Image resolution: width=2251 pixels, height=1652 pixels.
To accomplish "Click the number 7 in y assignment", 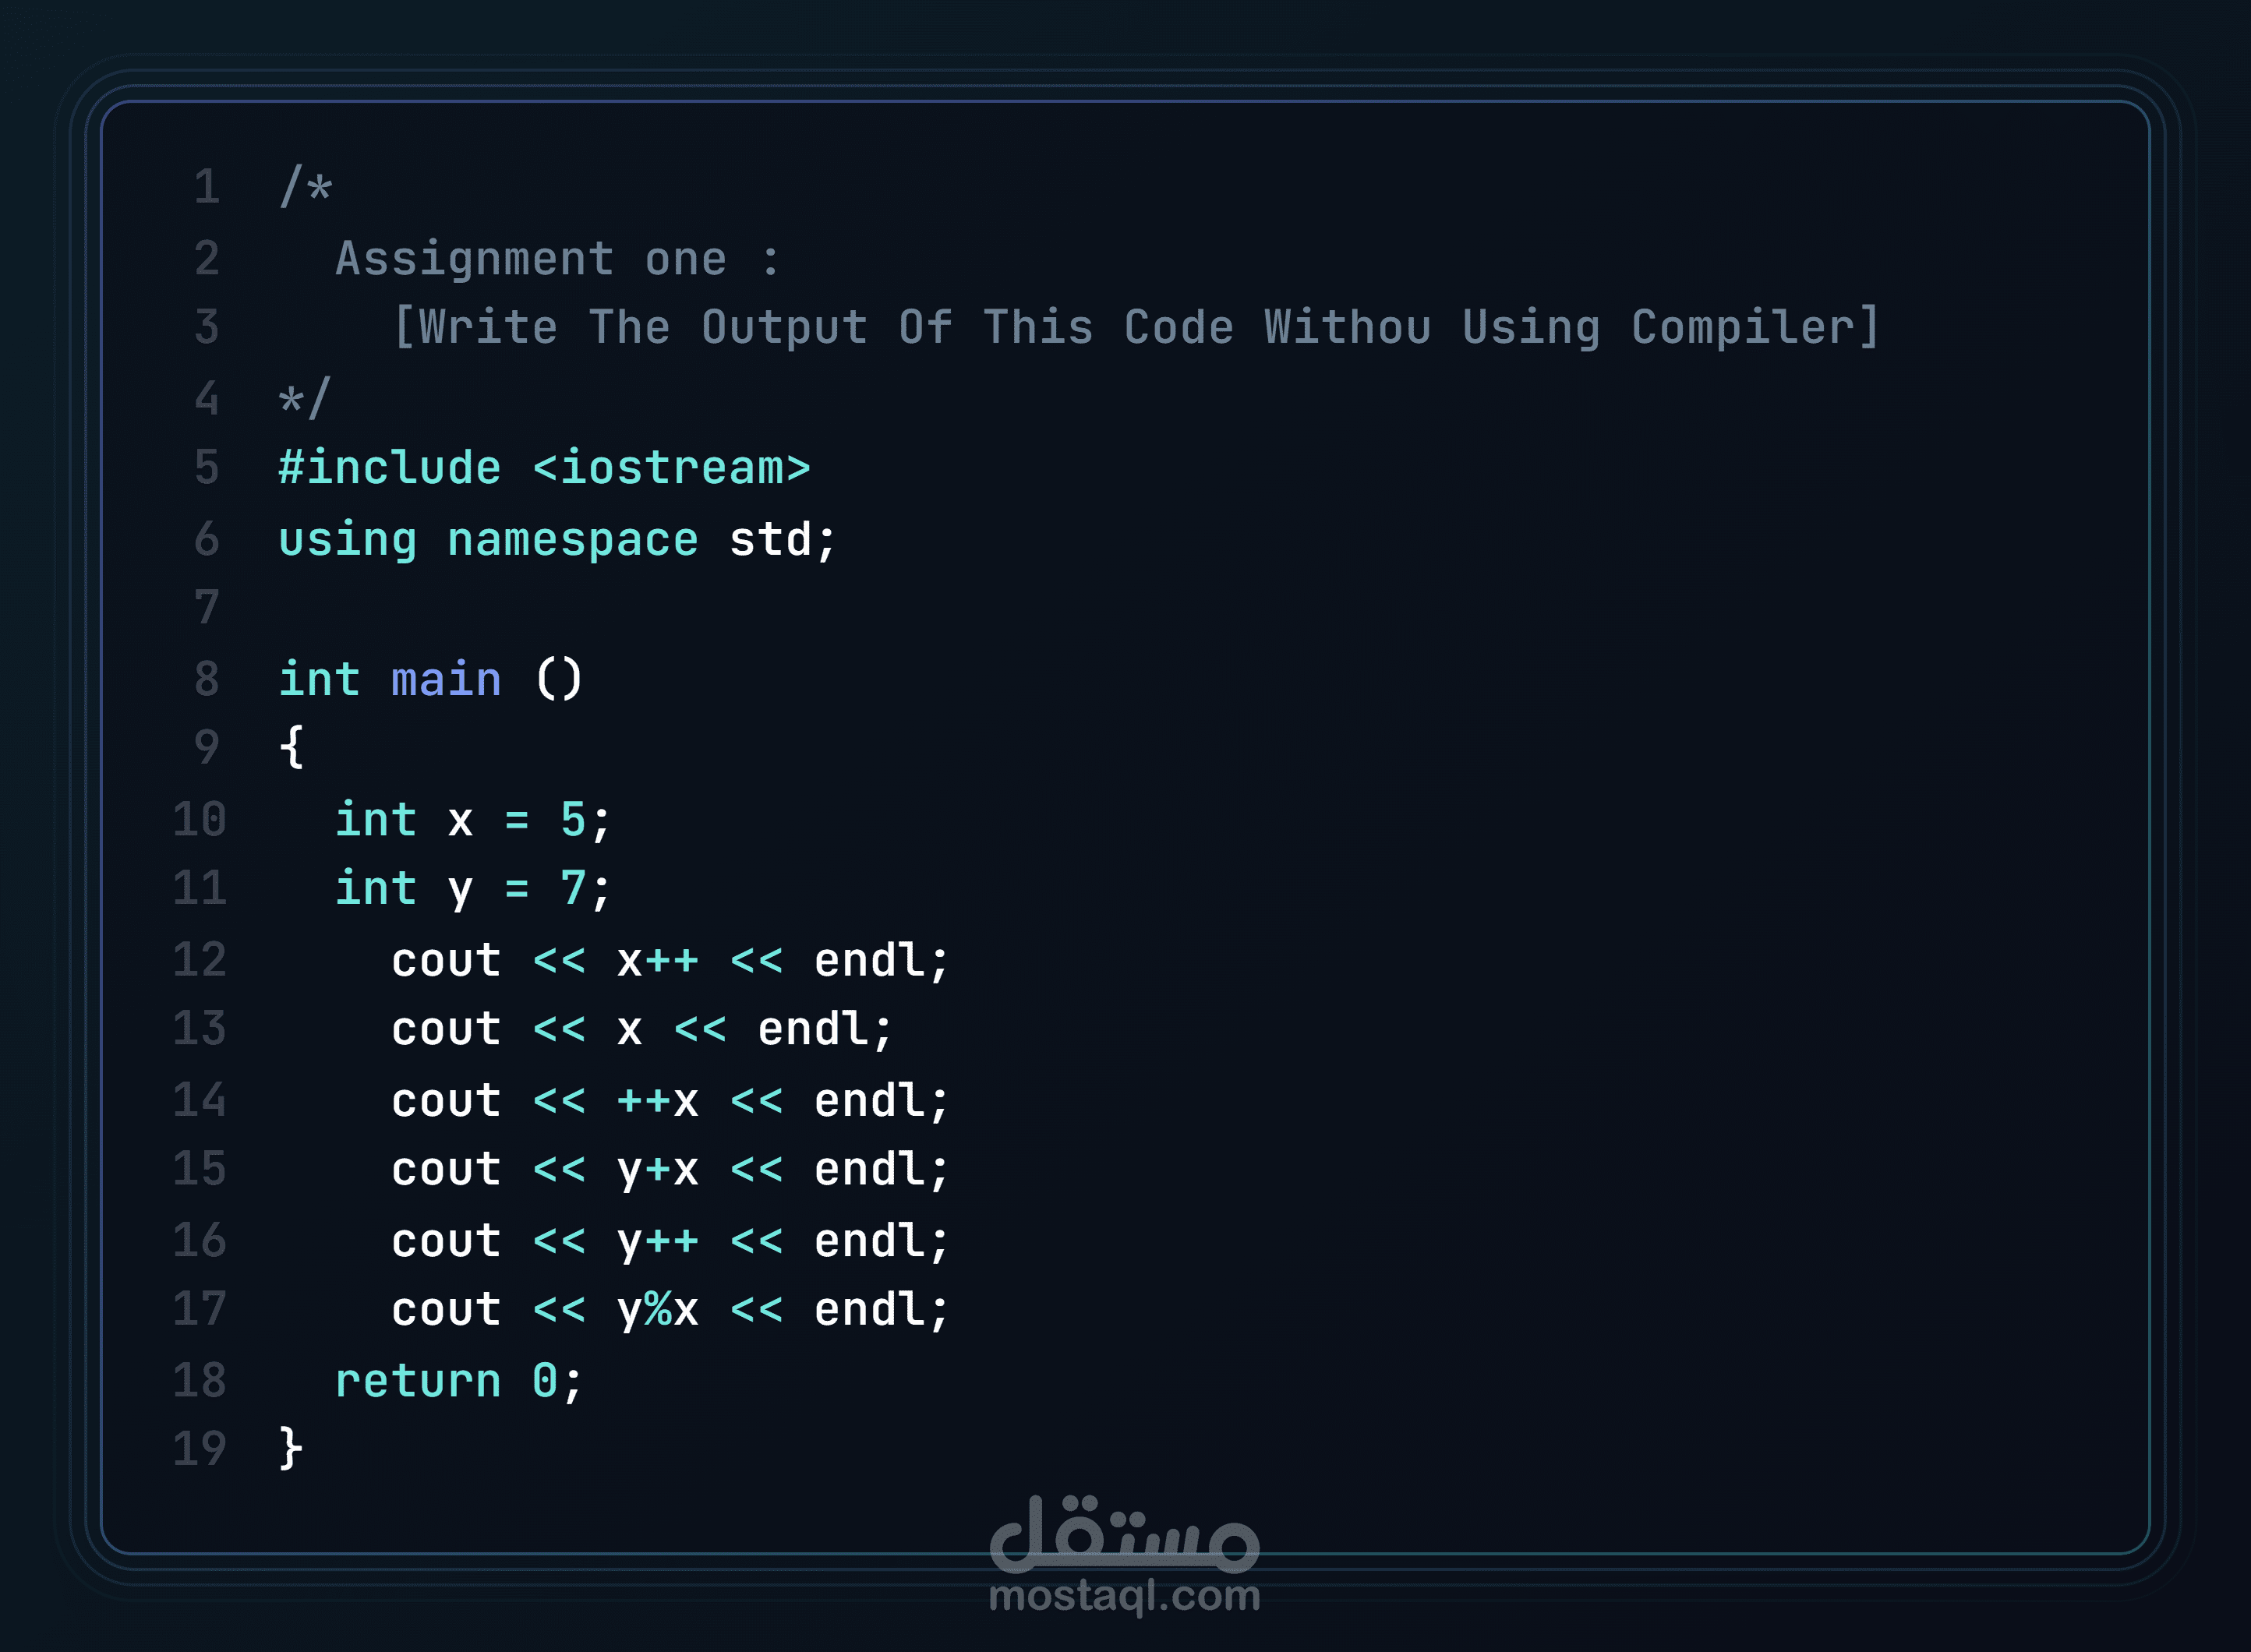I will 572,888.
